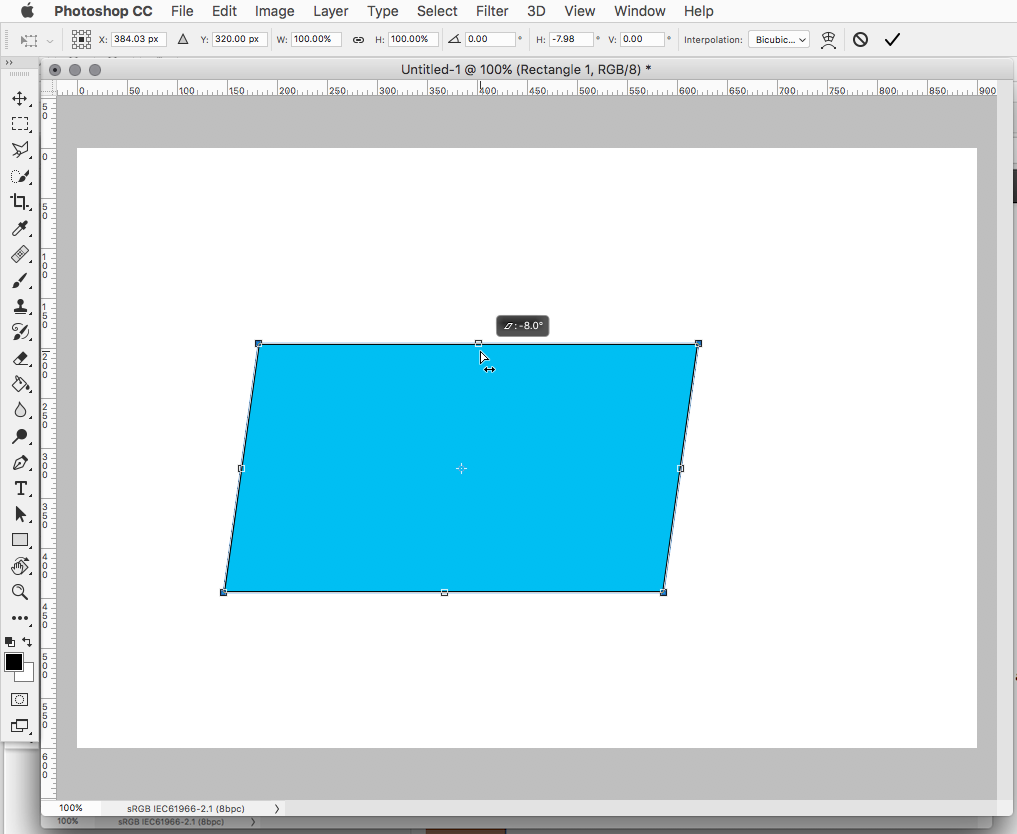
Task: Open the Apple menu
Action: pos(27,10)
